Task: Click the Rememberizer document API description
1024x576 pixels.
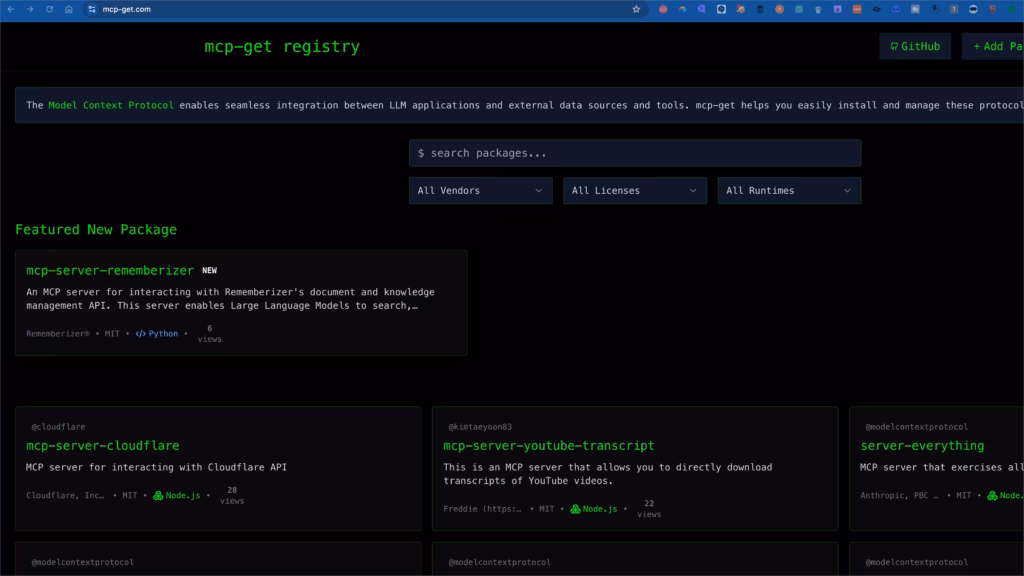Action: (x=231, y=299)
